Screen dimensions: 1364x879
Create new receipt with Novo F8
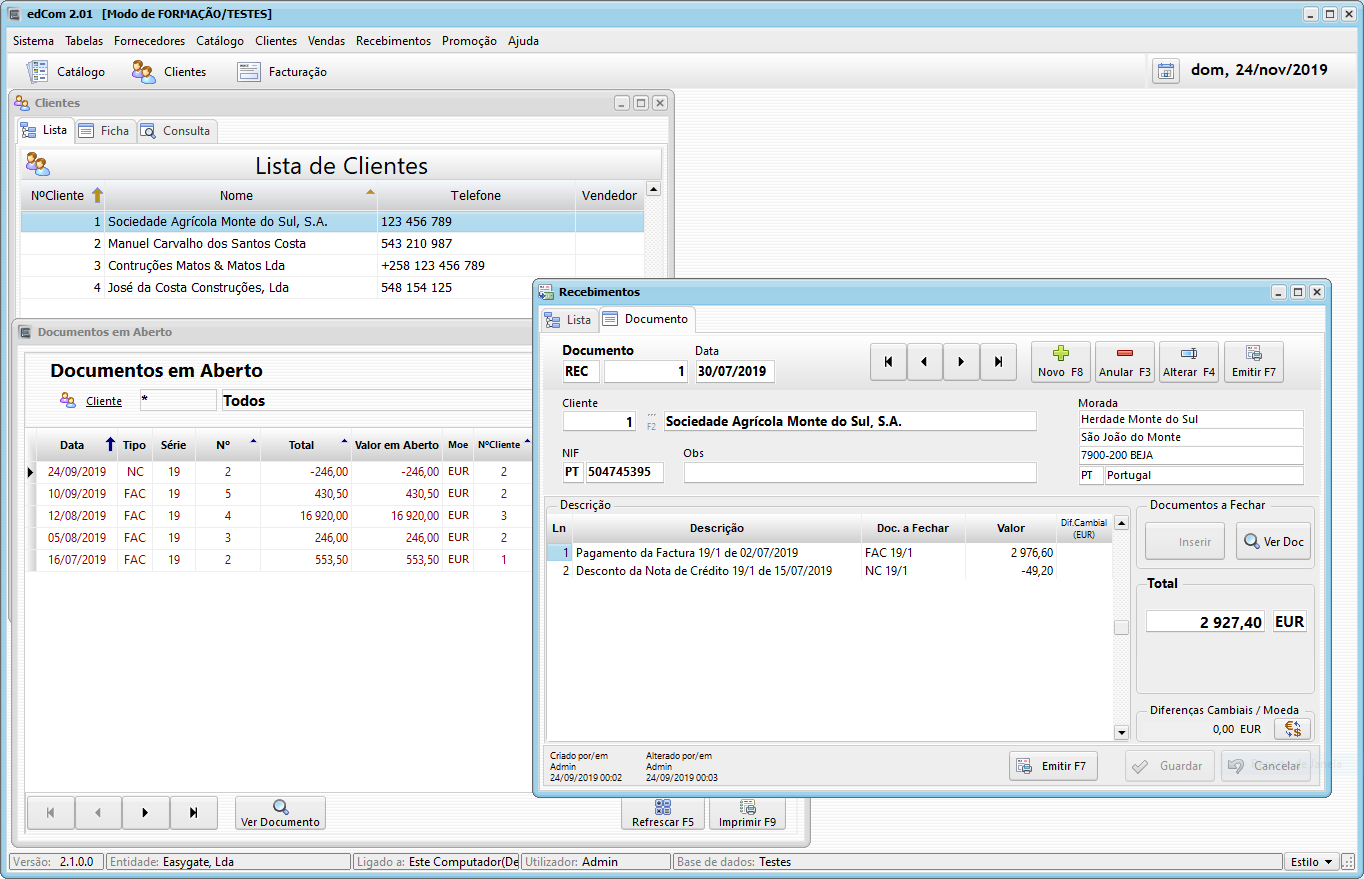(1061, 362)
